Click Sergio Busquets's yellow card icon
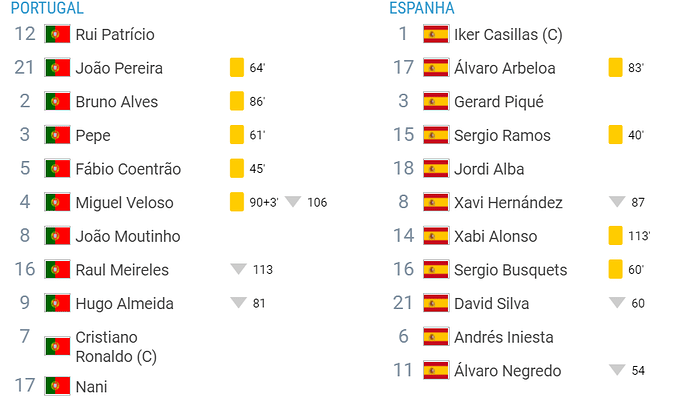Screen dimensions: 690x410 [615, 269]
